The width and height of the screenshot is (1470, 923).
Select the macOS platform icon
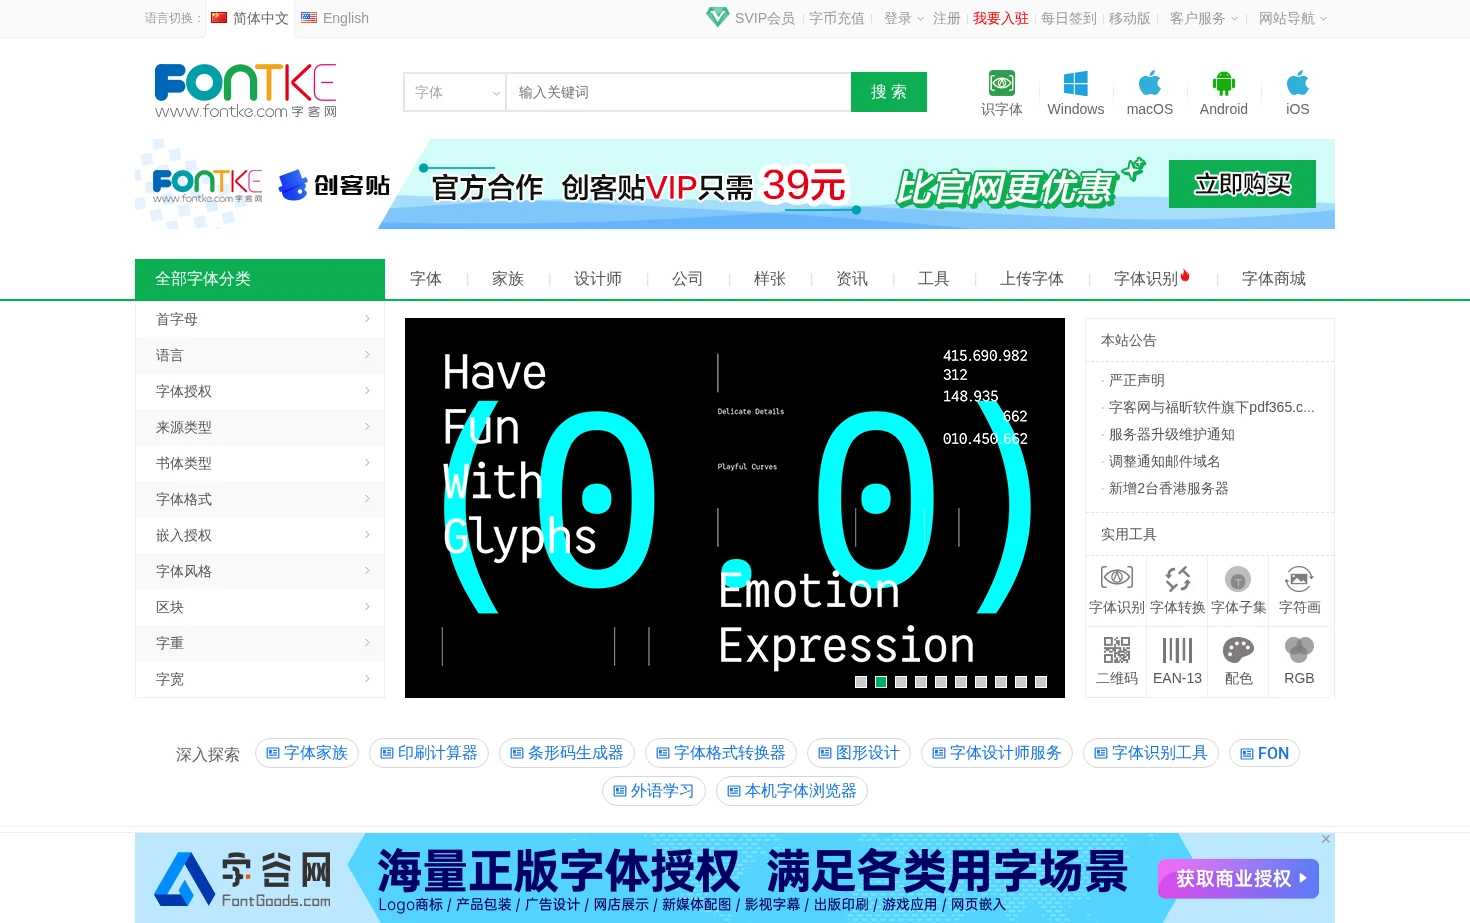[1150, 83]
